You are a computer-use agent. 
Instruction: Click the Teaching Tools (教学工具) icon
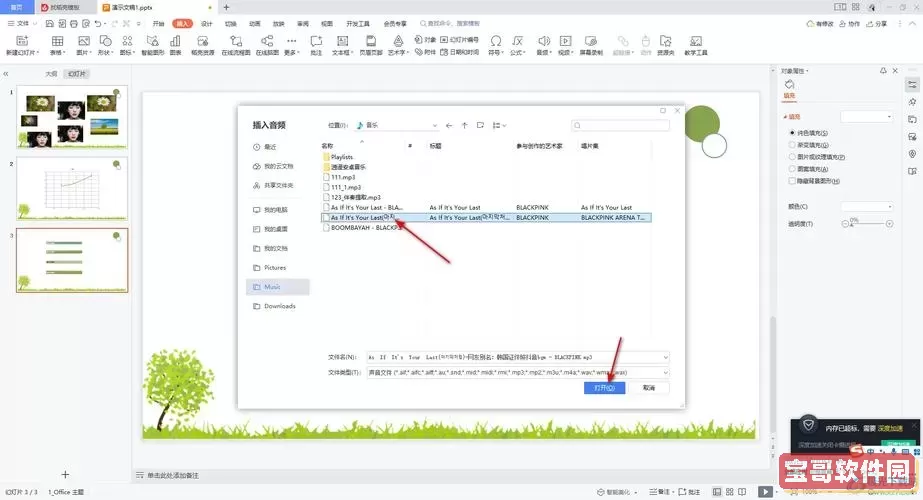696,41
